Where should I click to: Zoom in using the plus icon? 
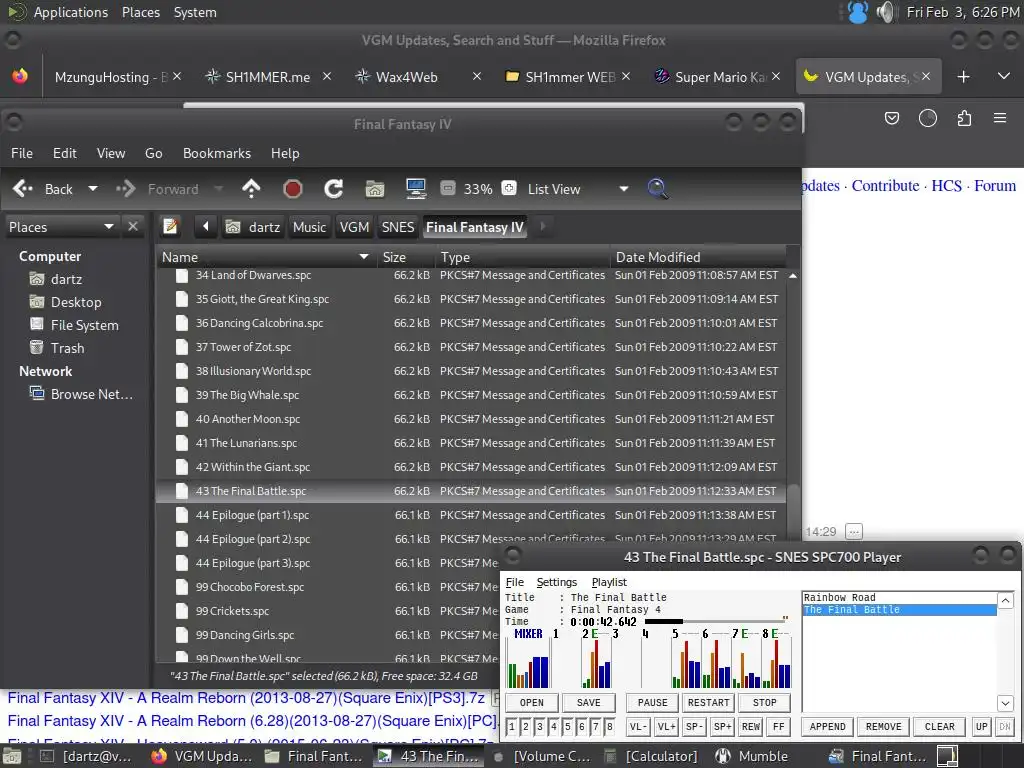coord(509,188)
